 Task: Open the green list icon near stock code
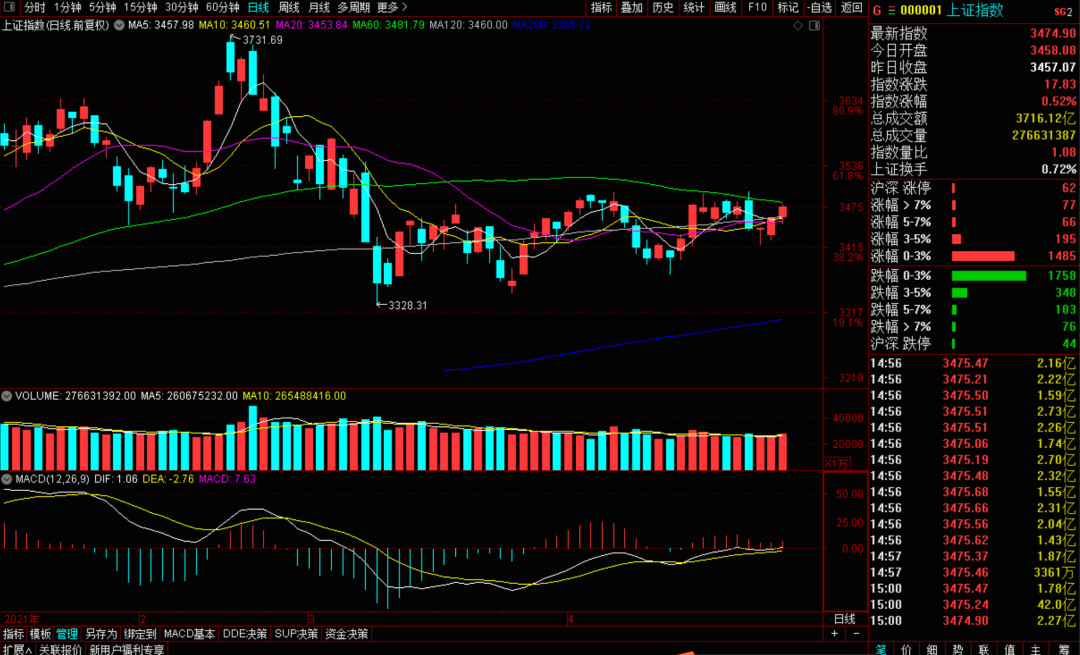(891, 10)
